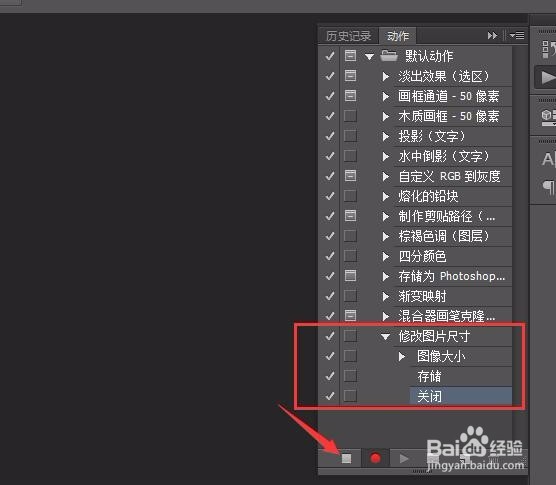Open the Actions panel flyout menu icon
Viewport: 556px width, 485px height.
pyautogui.click(x=517, y=35)
